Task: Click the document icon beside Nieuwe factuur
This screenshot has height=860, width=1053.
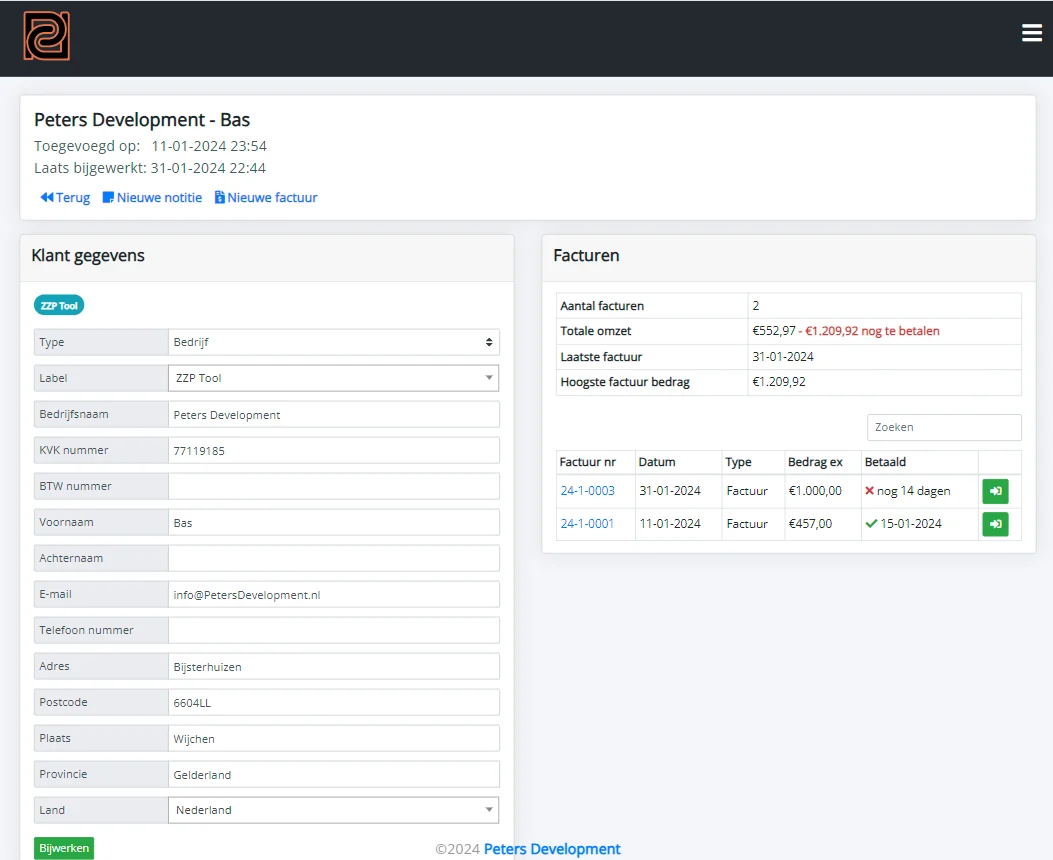Action: click(221, 197)
